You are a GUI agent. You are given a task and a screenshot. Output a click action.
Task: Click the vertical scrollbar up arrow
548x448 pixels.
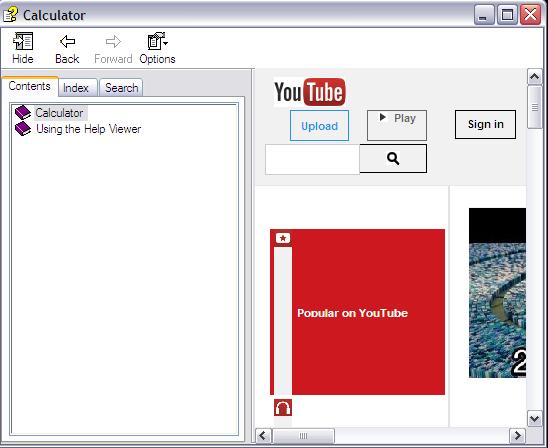(x=535, y=77)
